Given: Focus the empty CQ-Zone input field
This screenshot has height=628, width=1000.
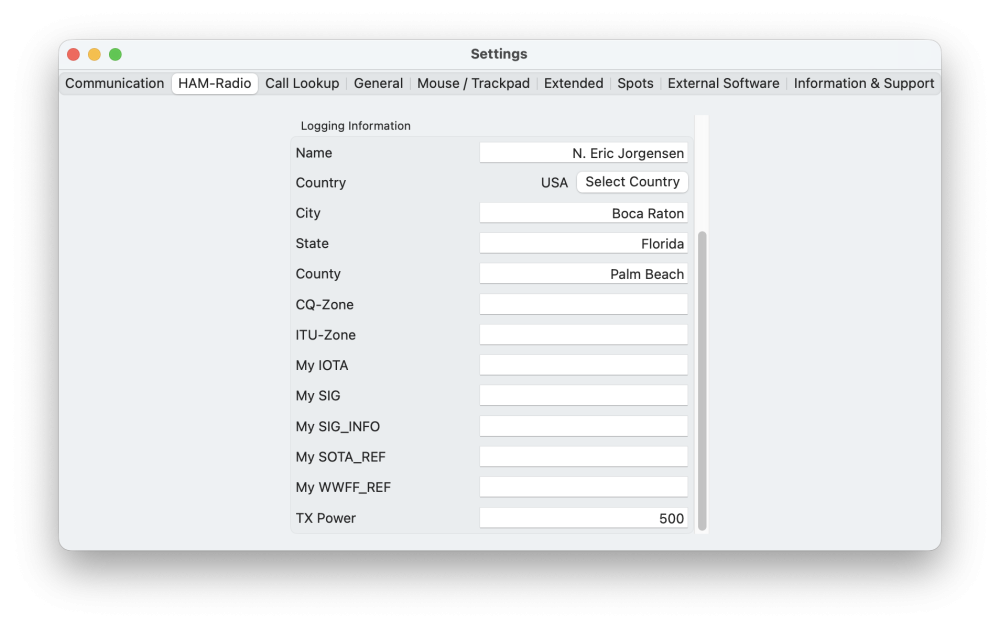Looking at the screenshot, I should click(583, 303).
